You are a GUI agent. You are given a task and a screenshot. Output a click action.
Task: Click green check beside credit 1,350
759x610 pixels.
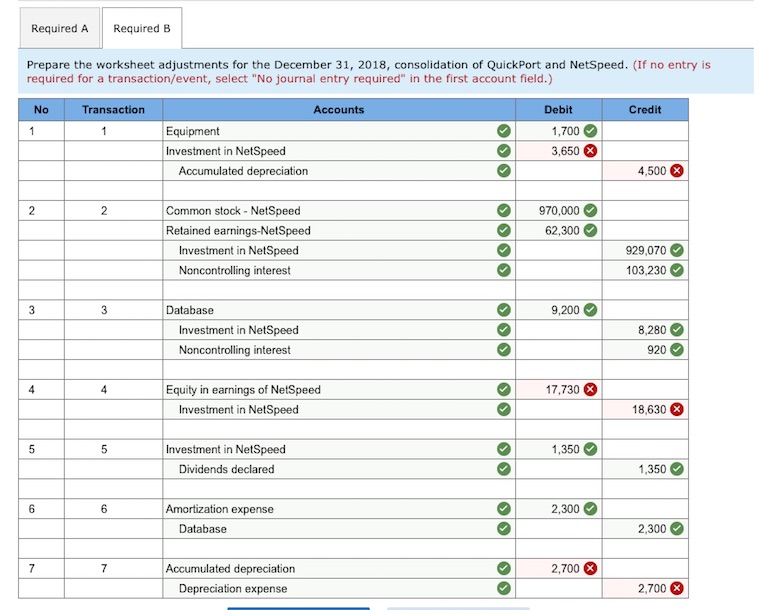coord(677,469)
